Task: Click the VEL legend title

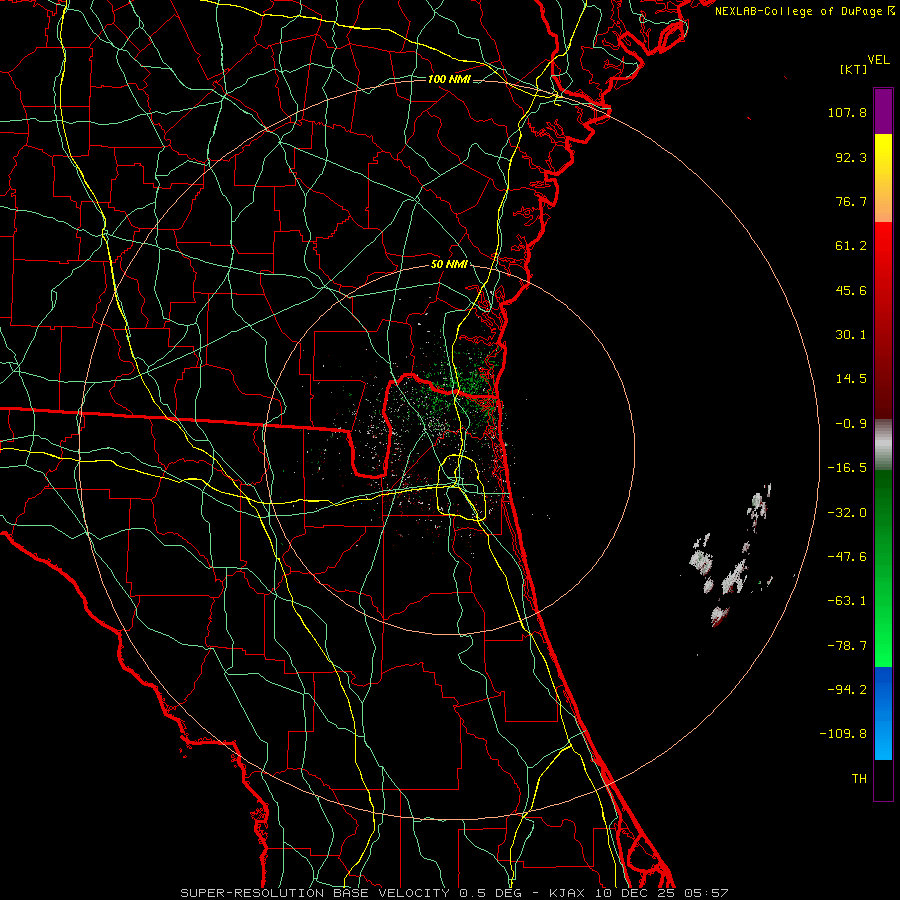Action: [x=878, y=60]
